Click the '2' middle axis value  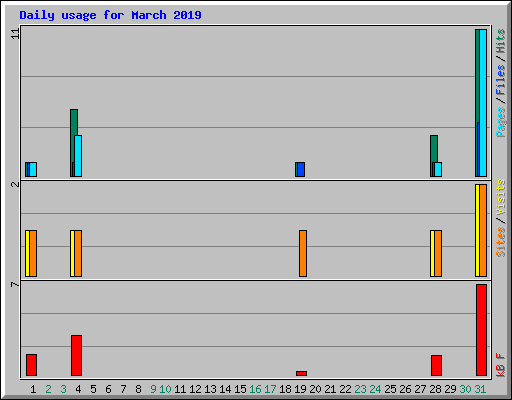coord(15,184)
